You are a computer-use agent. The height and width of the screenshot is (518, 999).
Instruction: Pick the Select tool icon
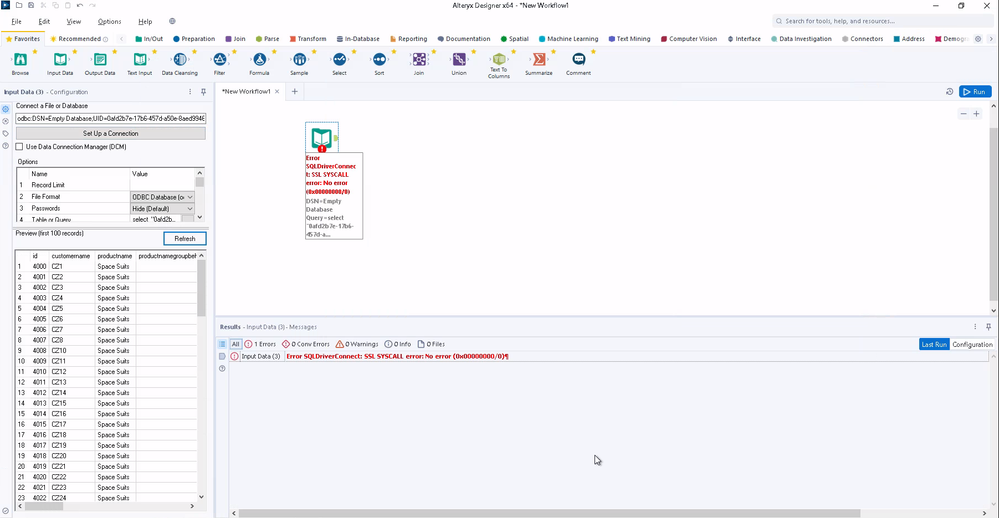(340, 60)
